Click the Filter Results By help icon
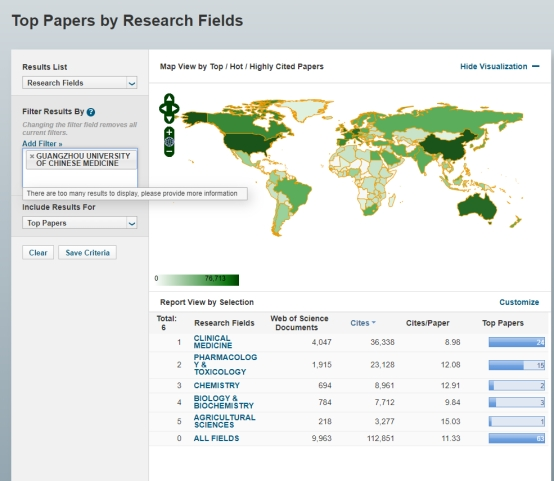 [91, 112]
